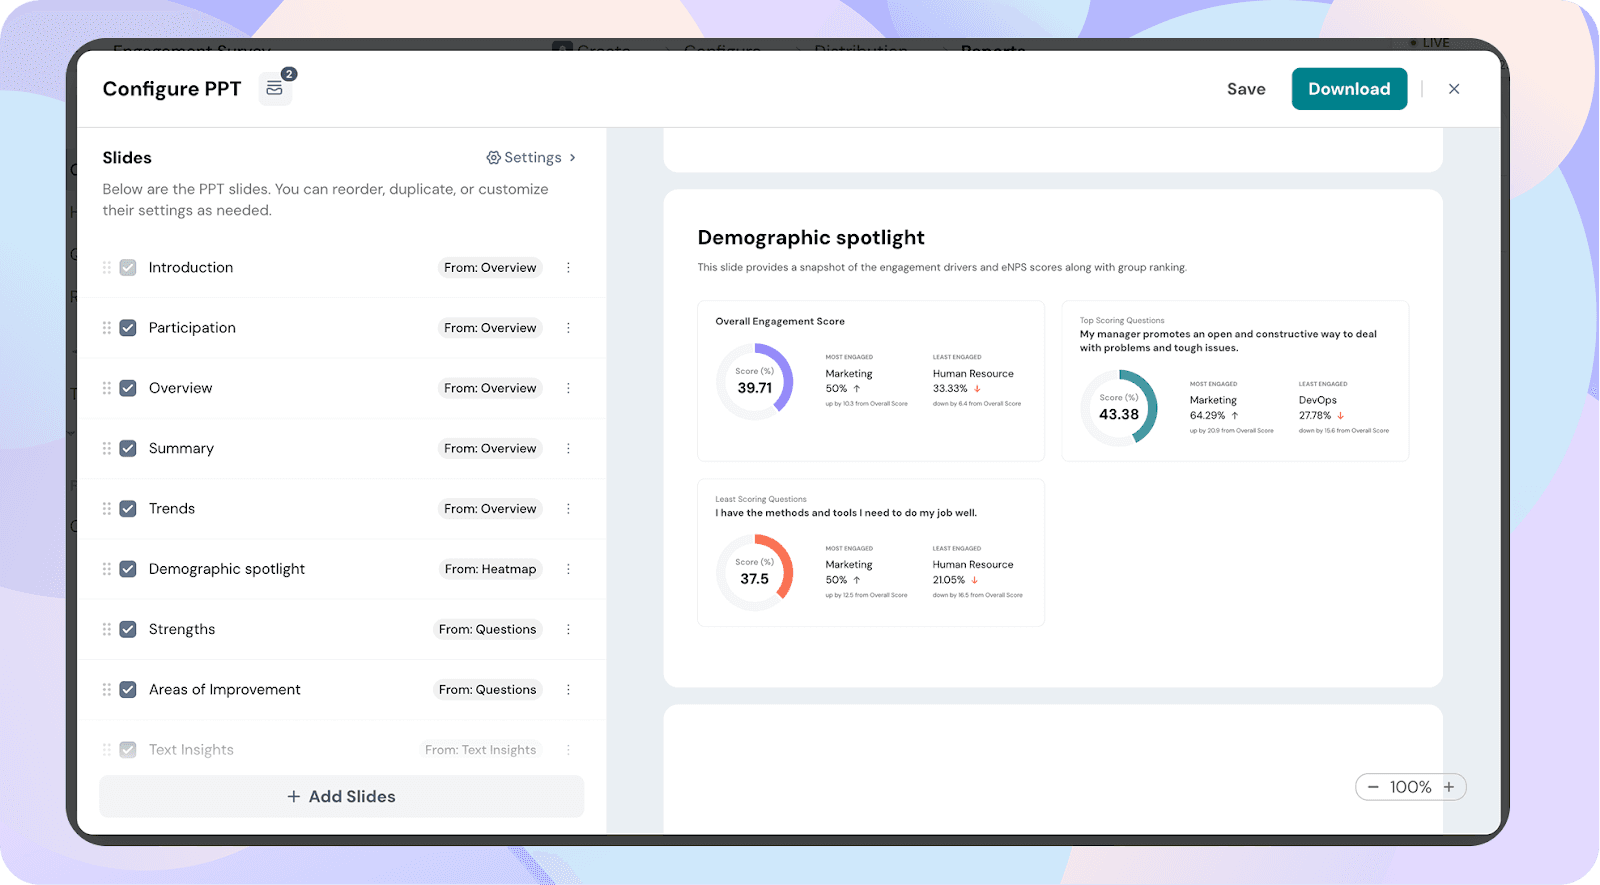Deselect the Demographic spotlight checkbox
Viewport: 1600px width, 885px height.
(x=128, y=569)
